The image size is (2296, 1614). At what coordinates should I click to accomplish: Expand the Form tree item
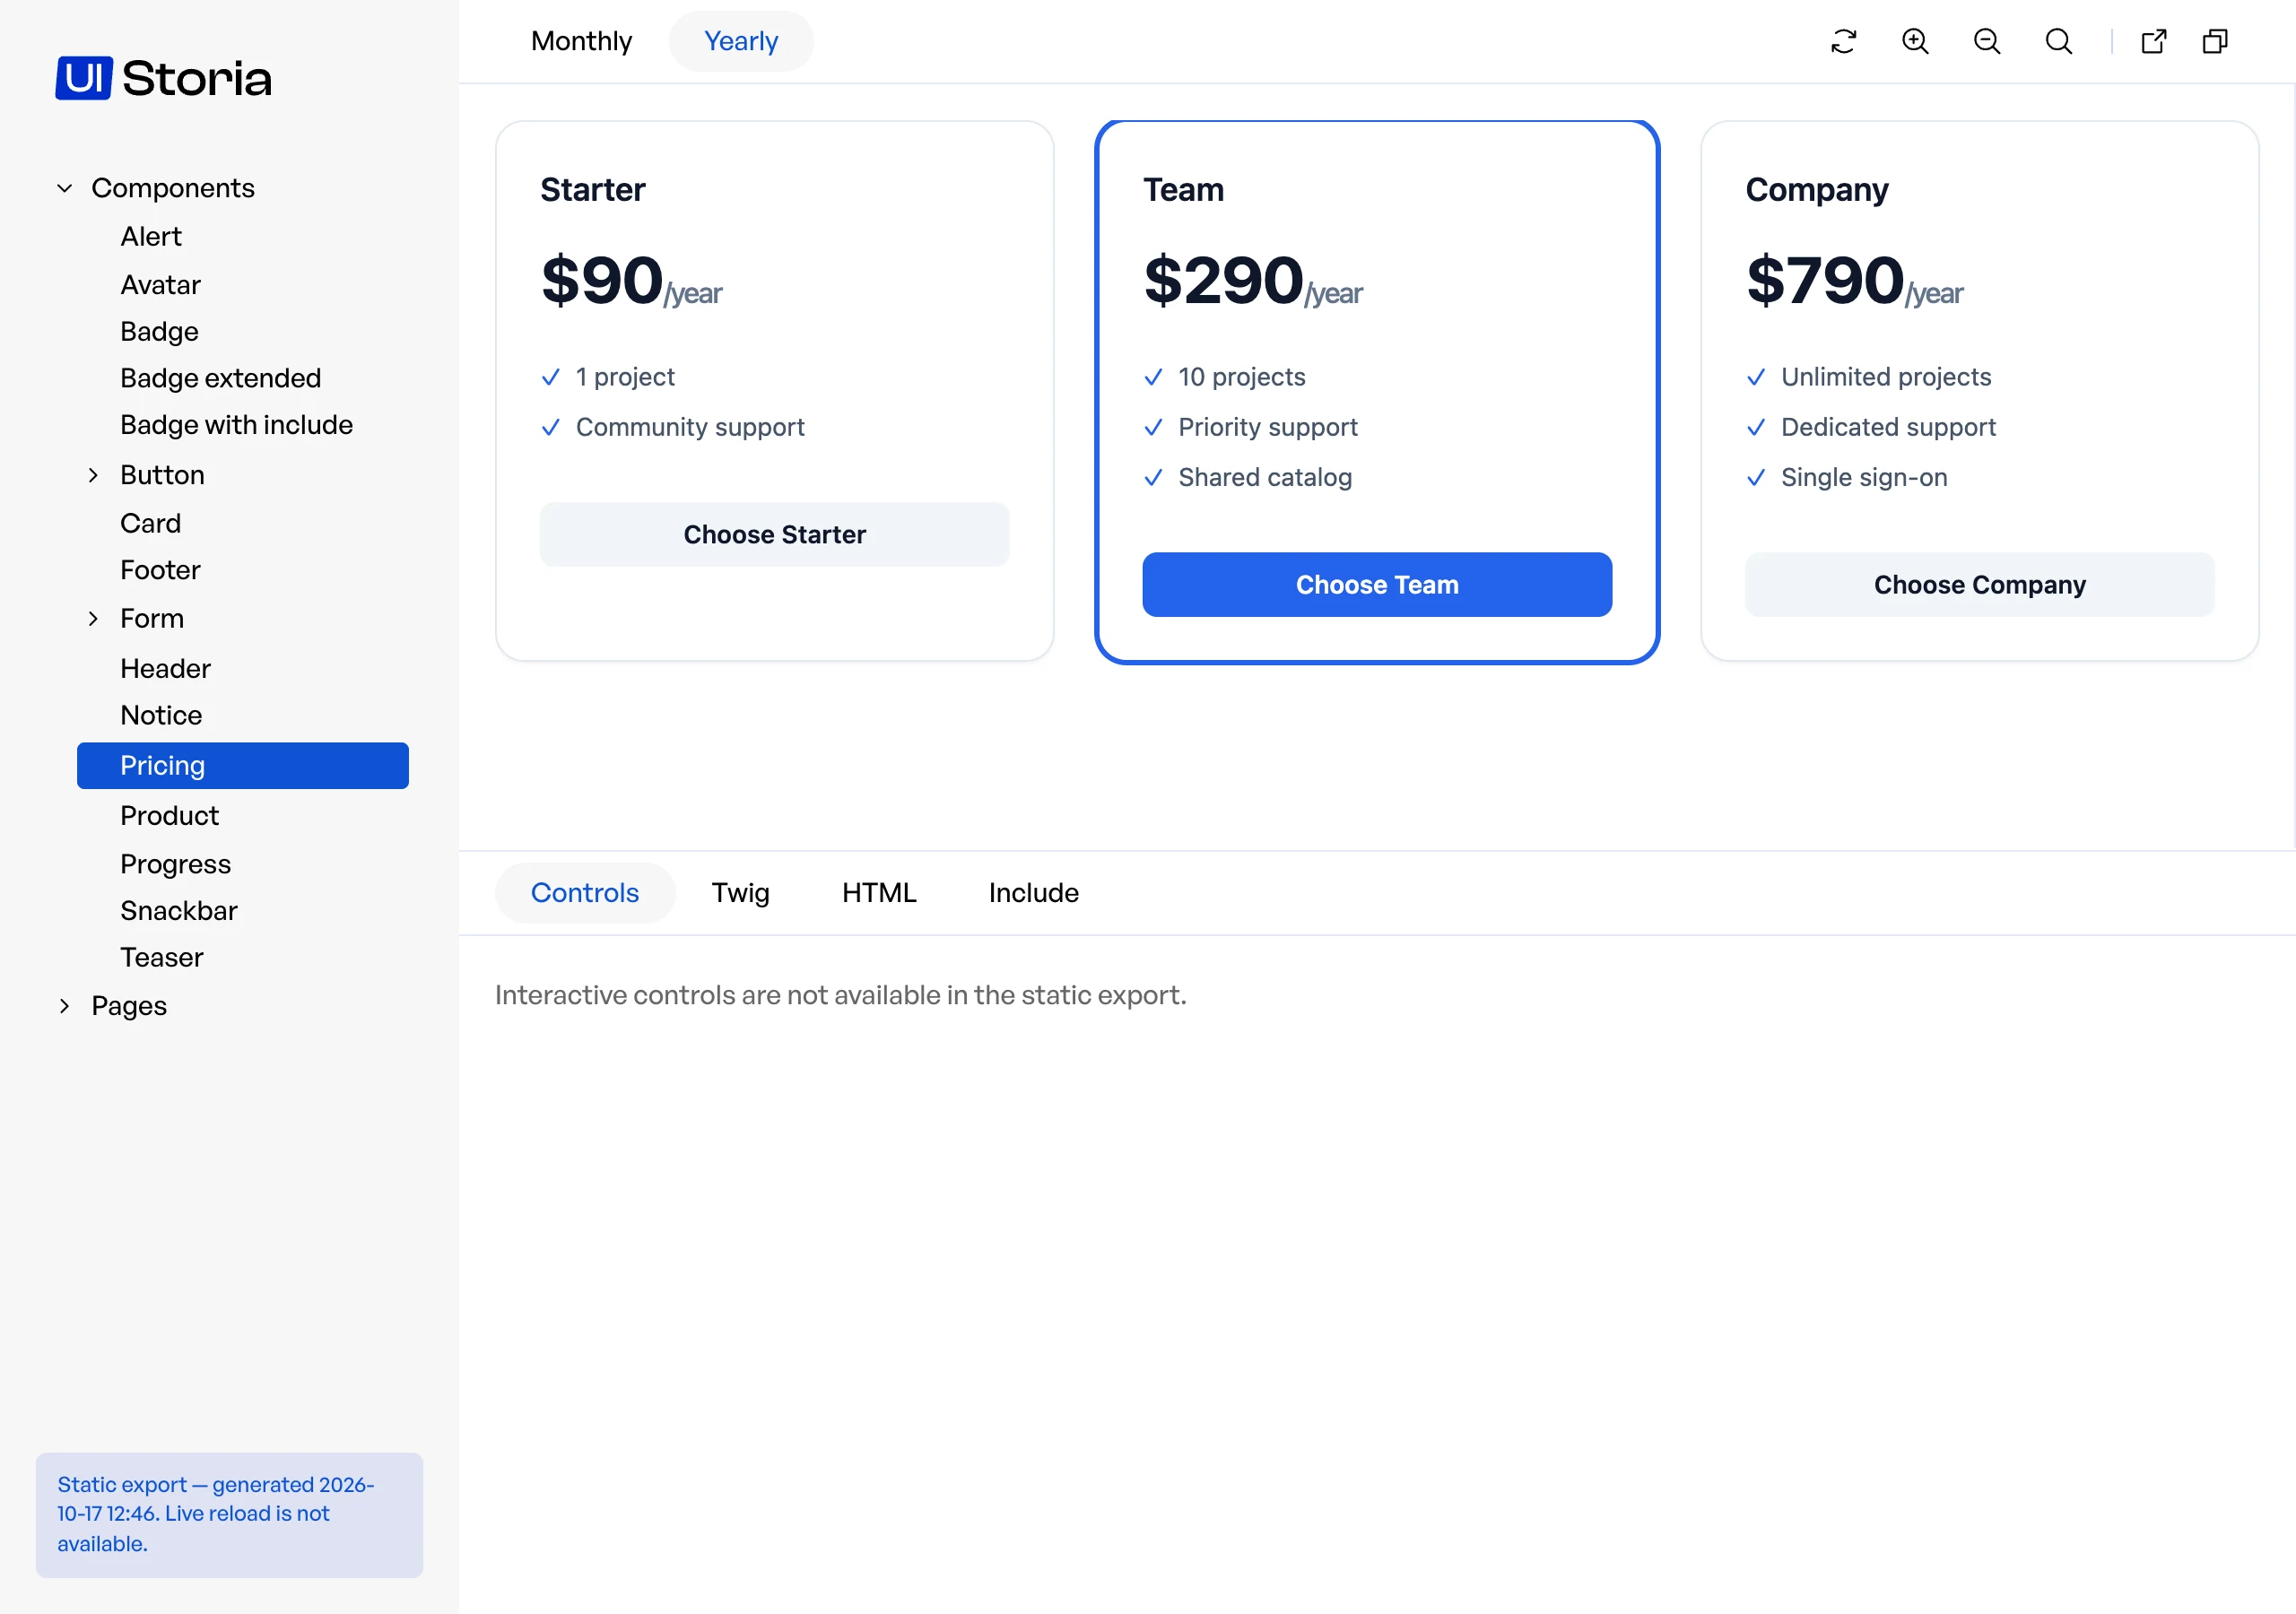click(x=93, y=619)
